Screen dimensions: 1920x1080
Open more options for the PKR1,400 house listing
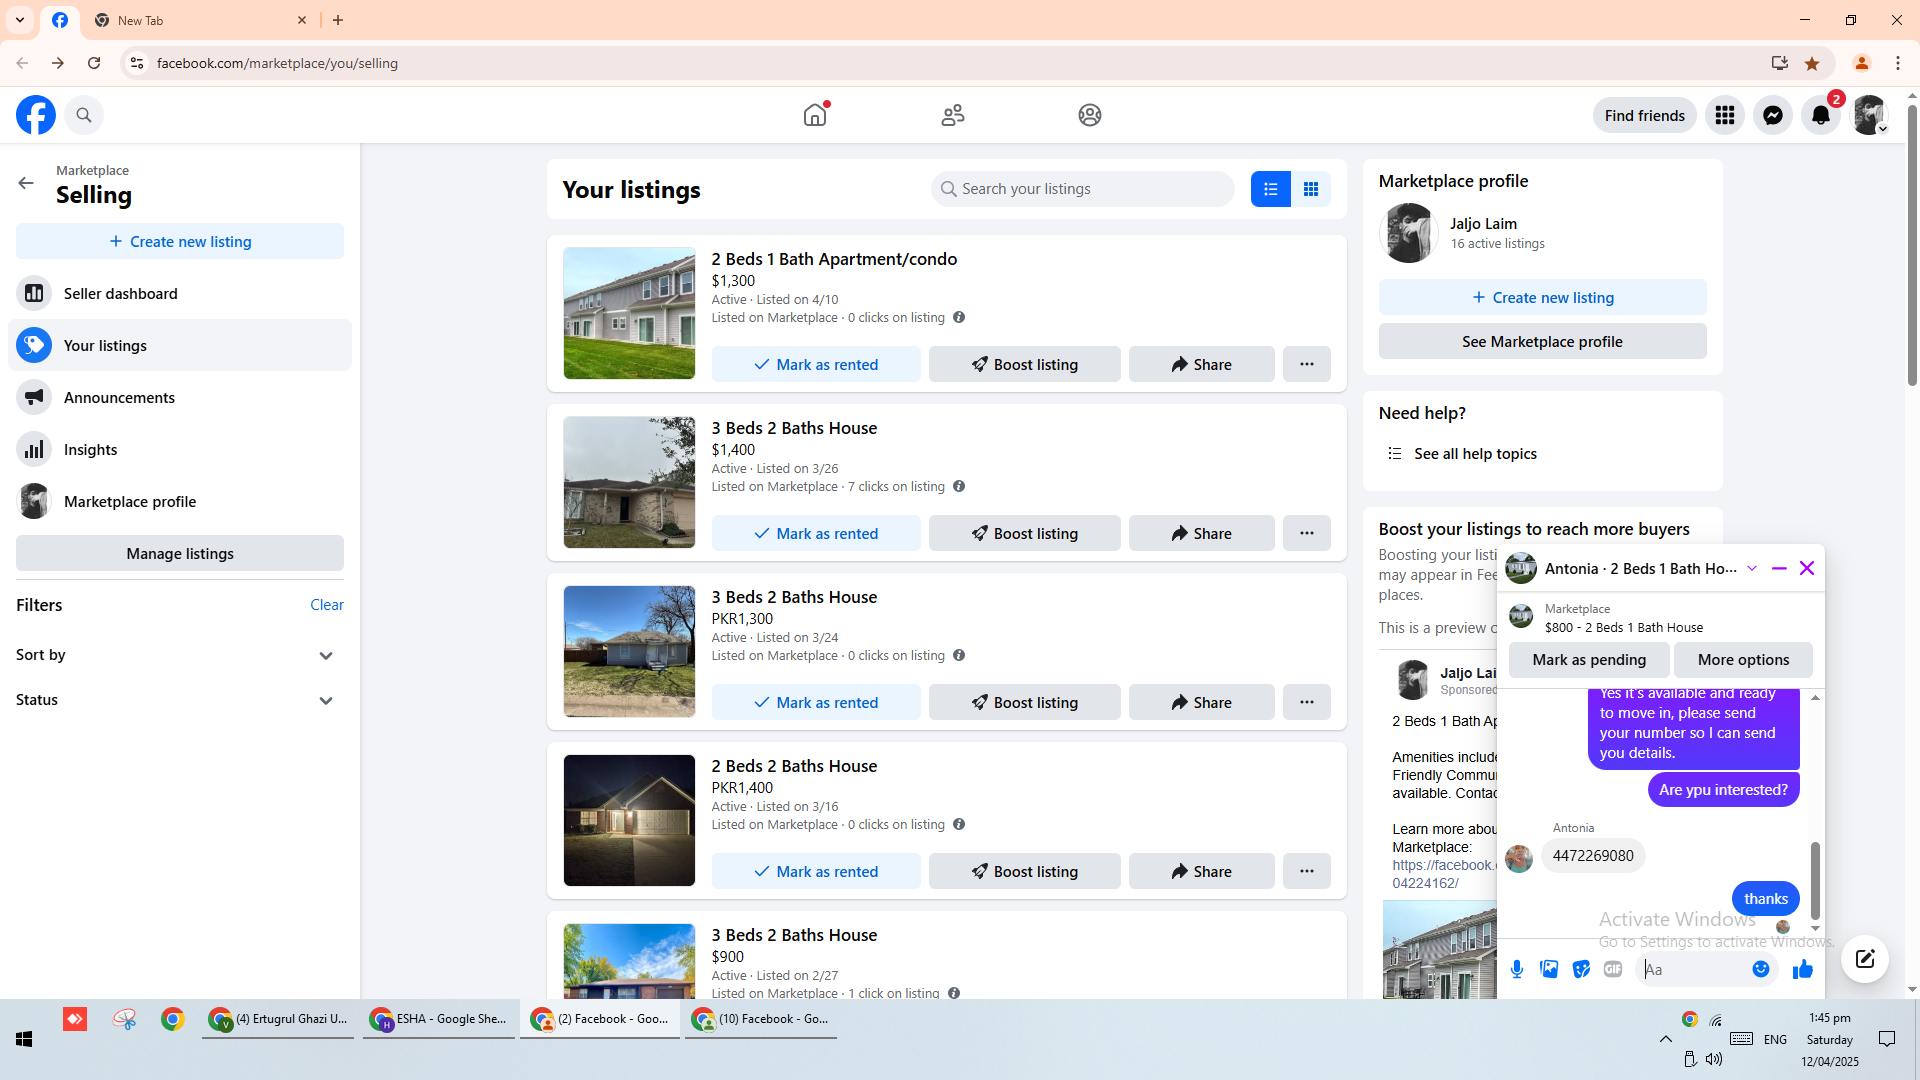[1307, 871]
